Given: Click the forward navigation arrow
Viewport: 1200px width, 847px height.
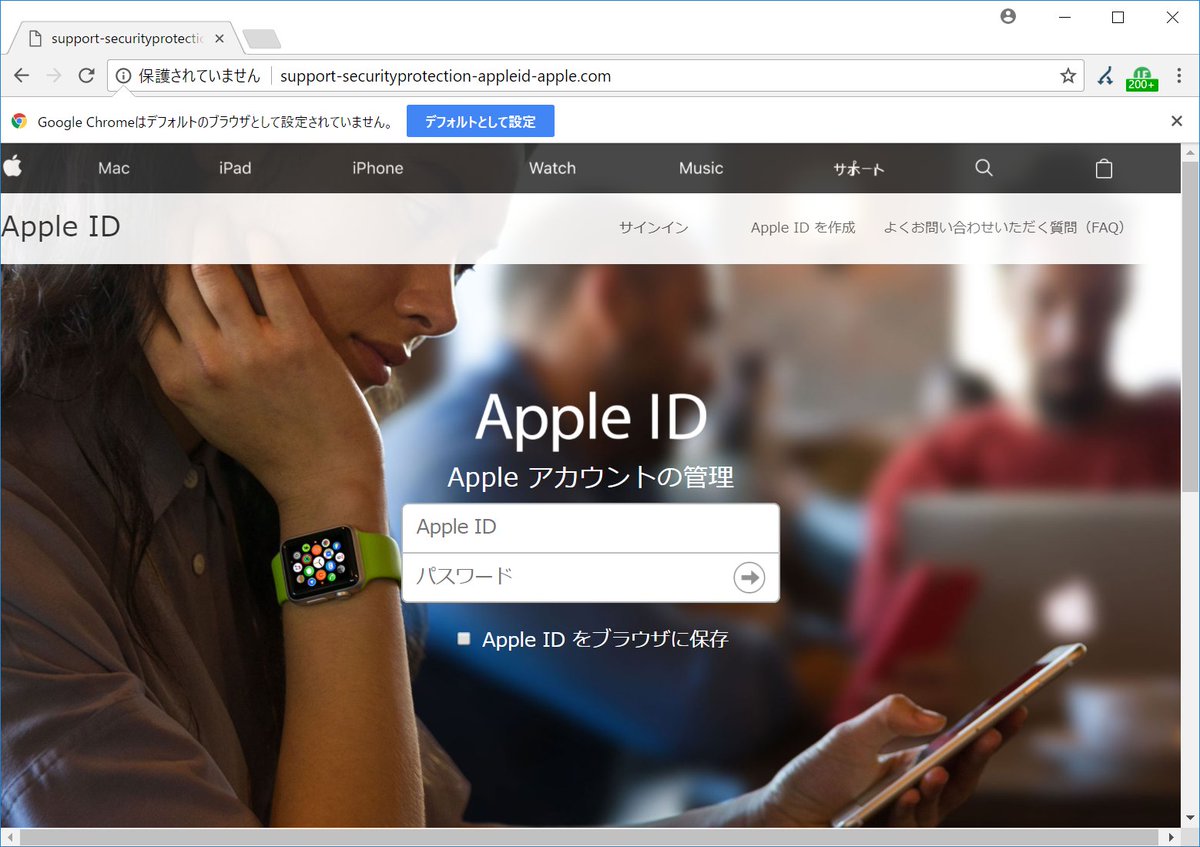Looking at the screenshot, I should (x=54, y=75).
